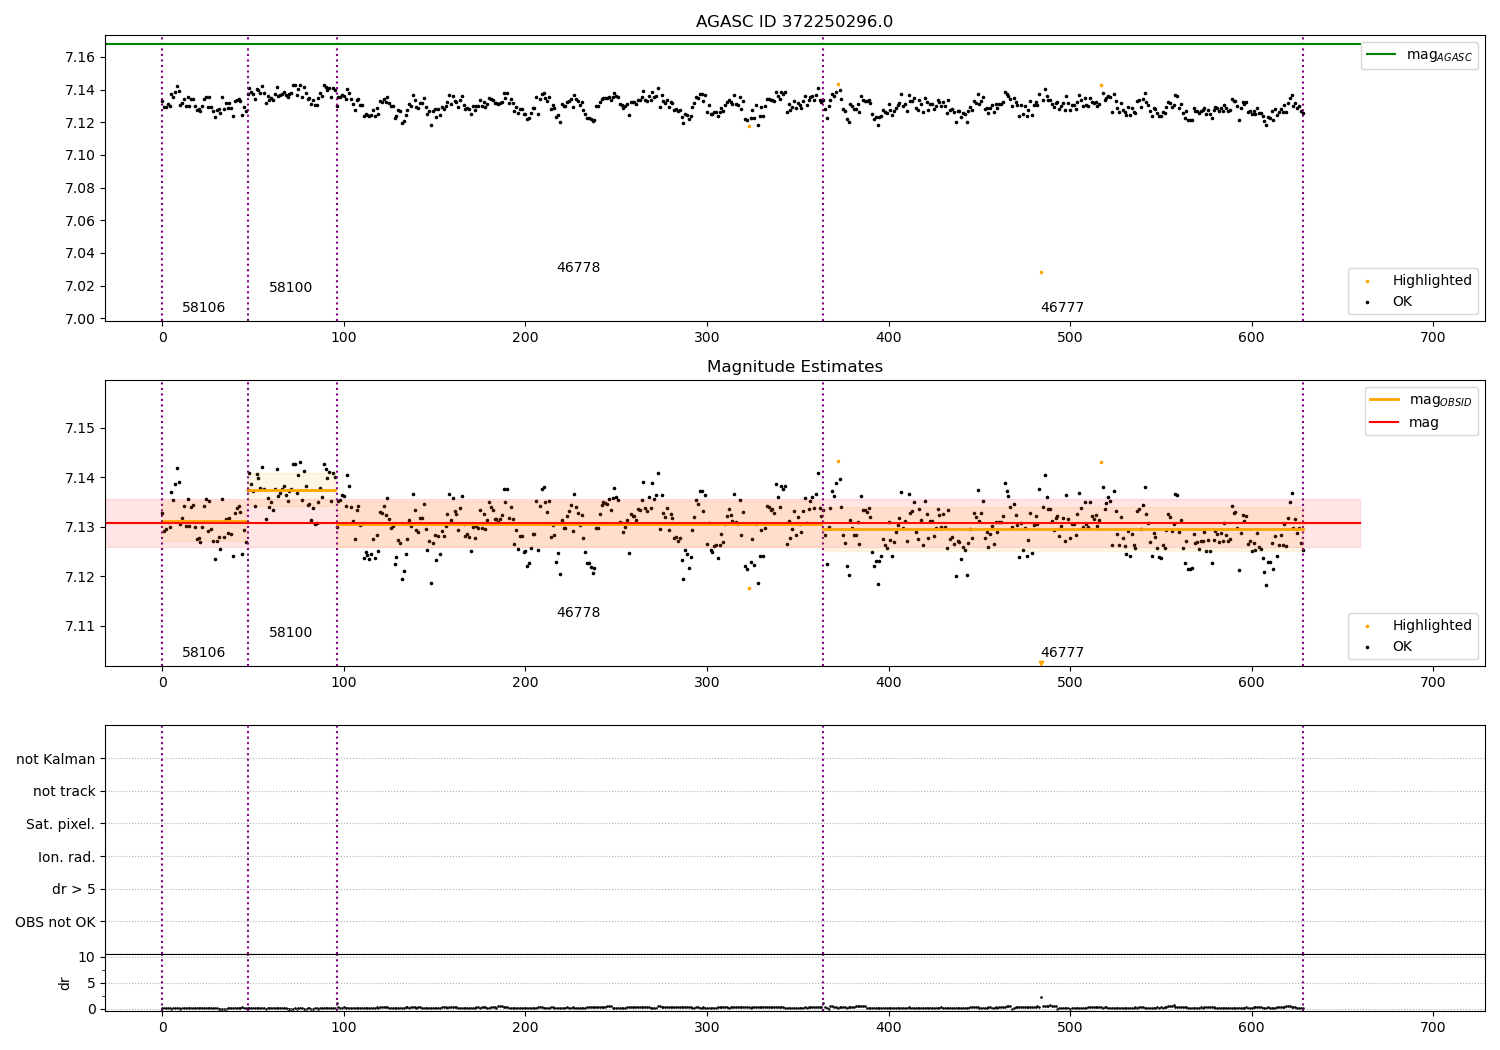
Task: Click obsid label 58106 in the AGASC ID plot
Action: [204, 308]
